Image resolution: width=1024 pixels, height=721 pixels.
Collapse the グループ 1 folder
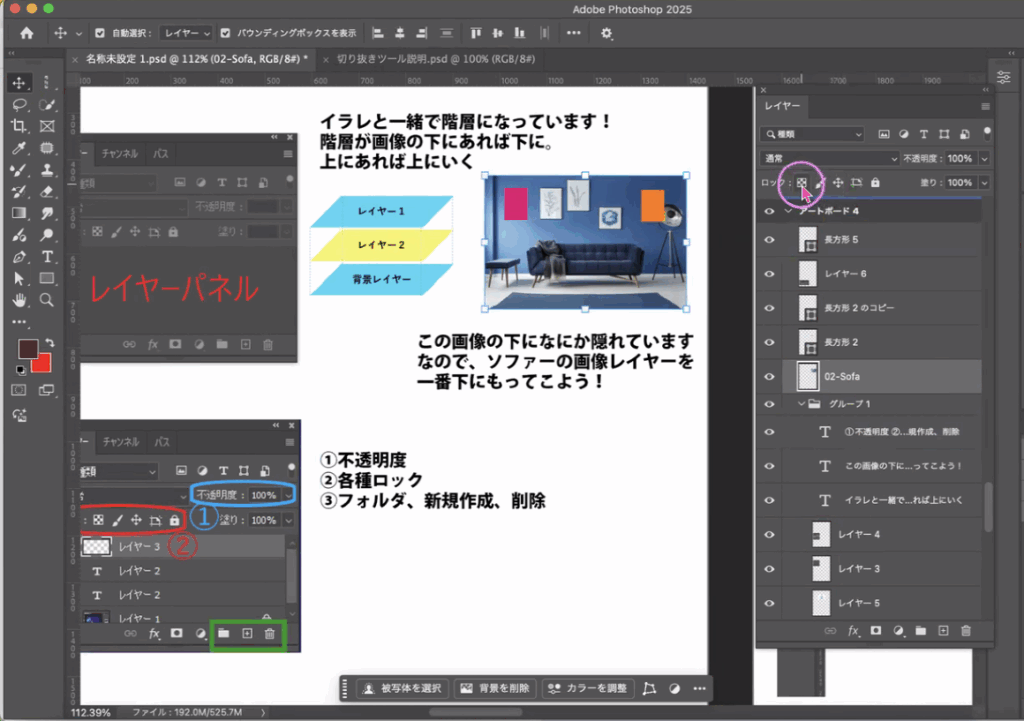(x=802, y=404)
